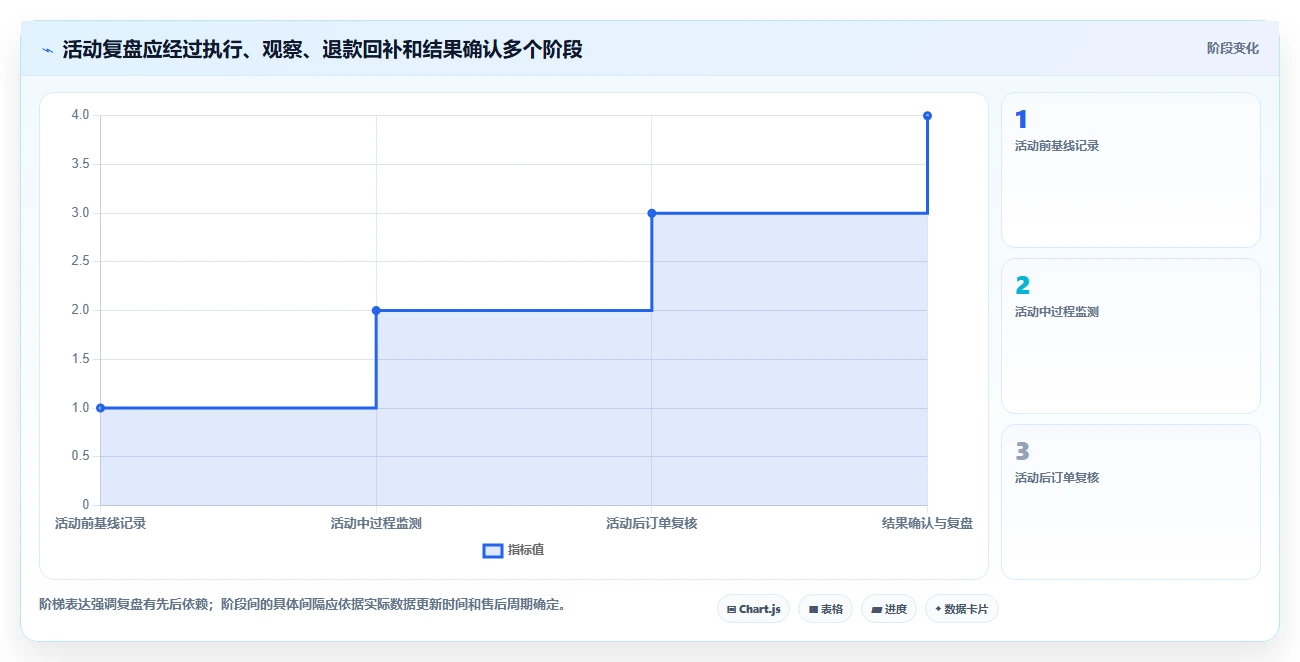
Task: Click the lightning icon beside the title
Action: tap(48, 49)
